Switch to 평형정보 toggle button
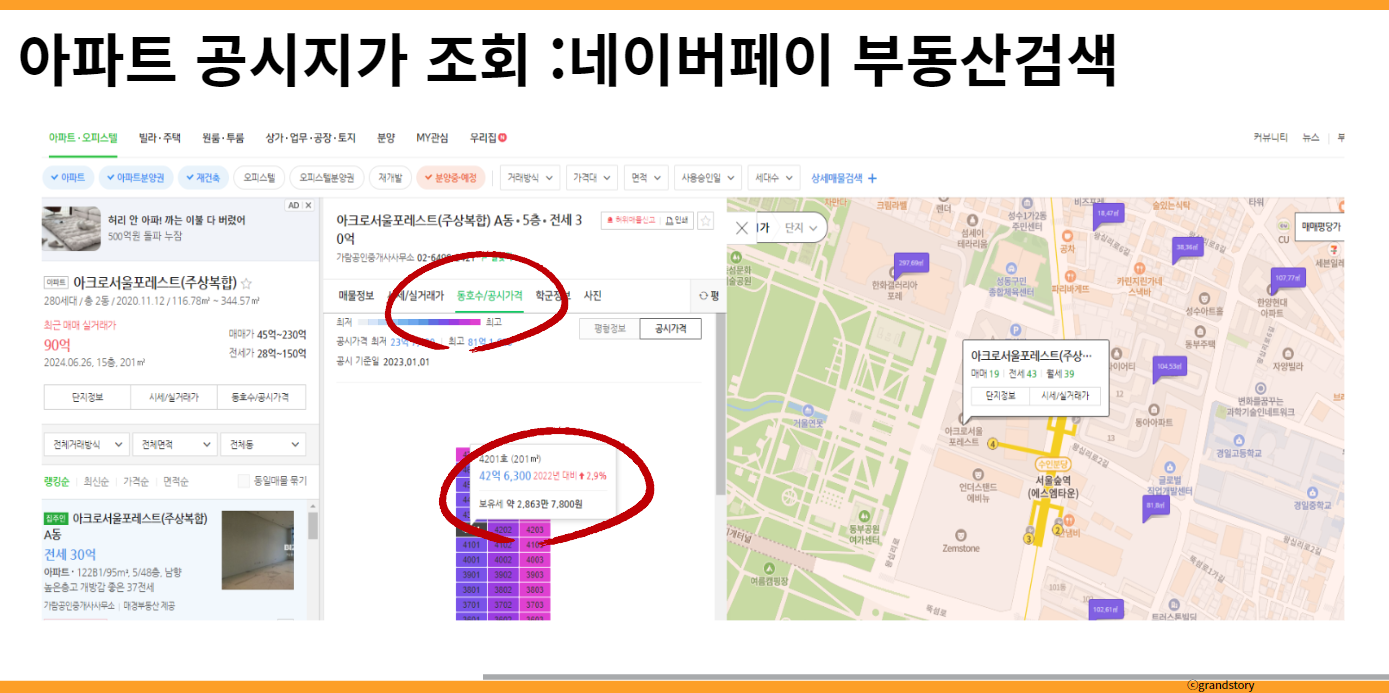This screenshot has width=1389, height=693. pyautogui.click(x=610, y=329)
